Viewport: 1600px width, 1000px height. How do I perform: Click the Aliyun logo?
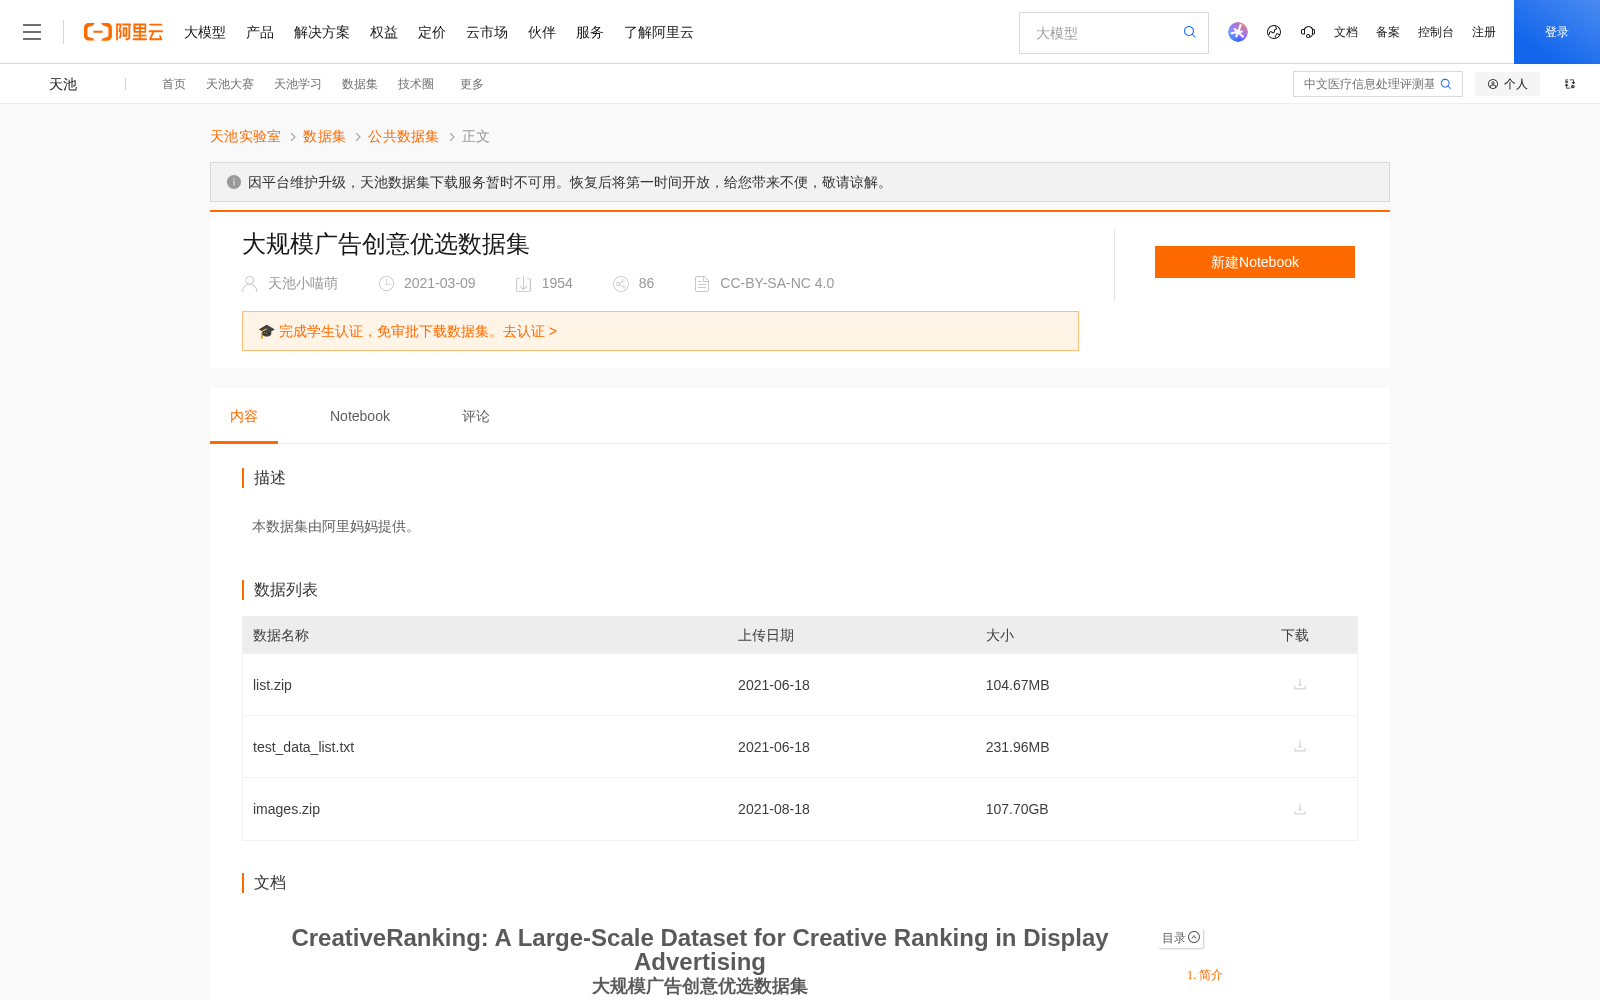pyautogui.click(x=123, y=32)
